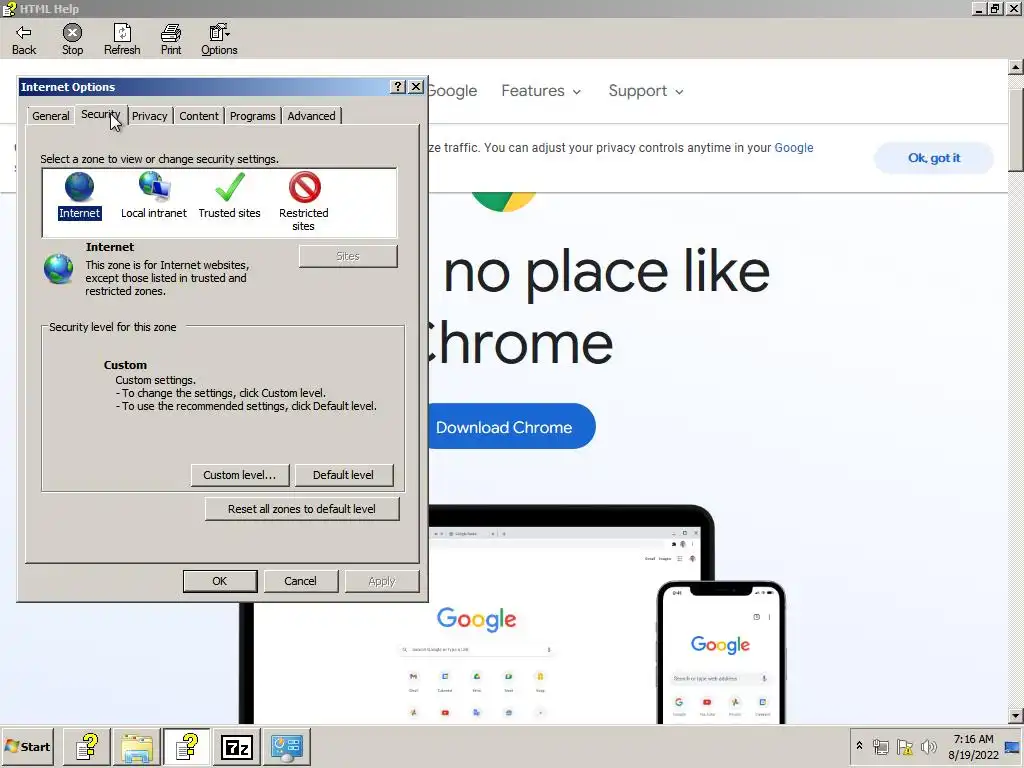
Task: Close the Internet Options dialog with X
Action: click(x=416, y=87)
